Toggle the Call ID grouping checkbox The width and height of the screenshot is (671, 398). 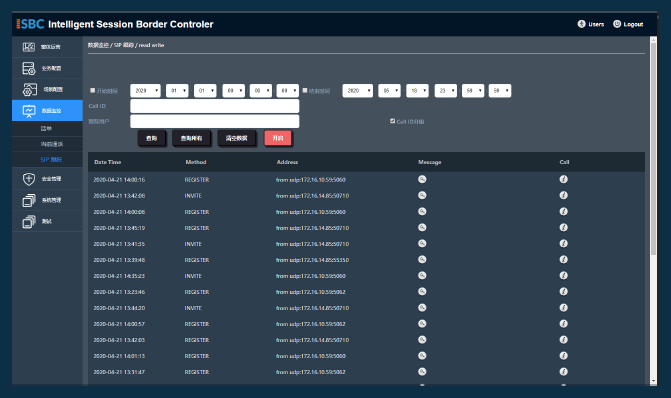392,121
